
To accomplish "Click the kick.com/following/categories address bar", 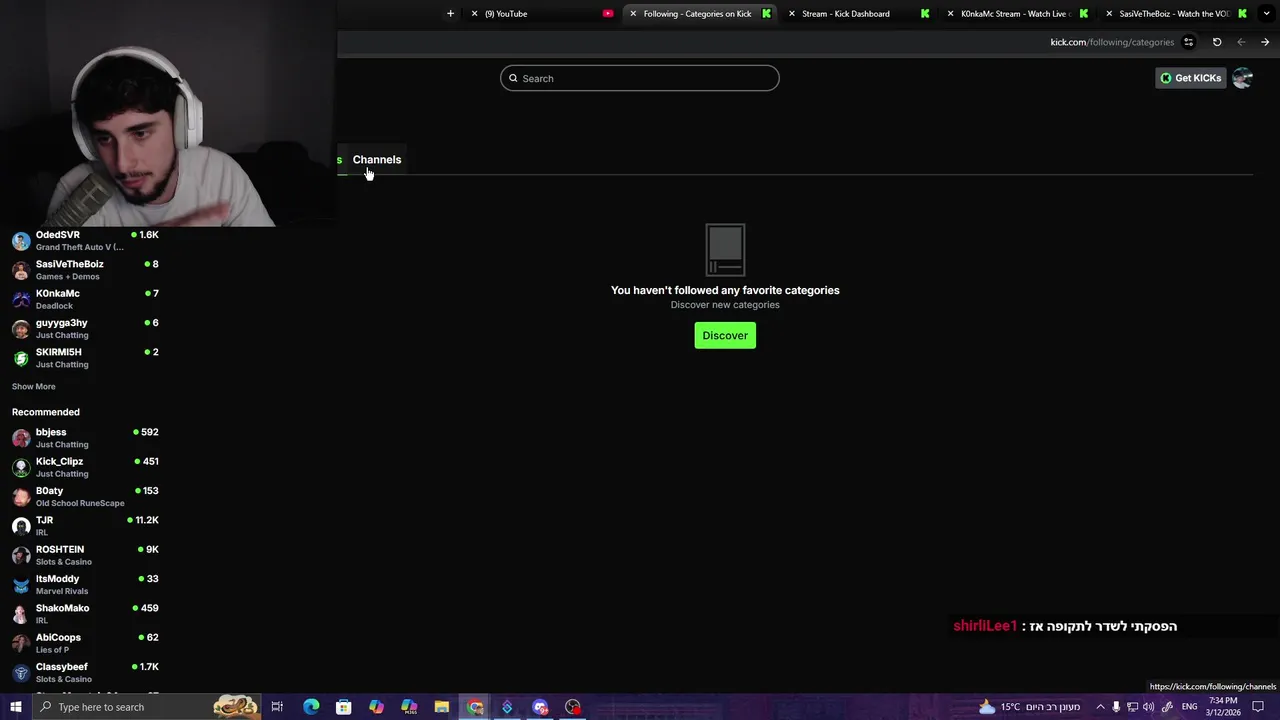I will (x=1112, y=42).
